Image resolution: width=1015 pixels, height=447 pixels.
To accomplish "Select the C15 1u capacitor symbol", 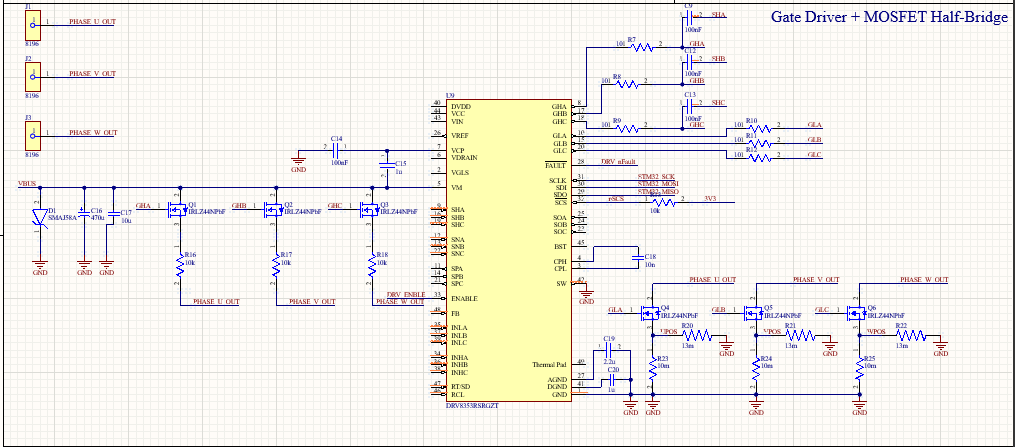I will [387, 164].
